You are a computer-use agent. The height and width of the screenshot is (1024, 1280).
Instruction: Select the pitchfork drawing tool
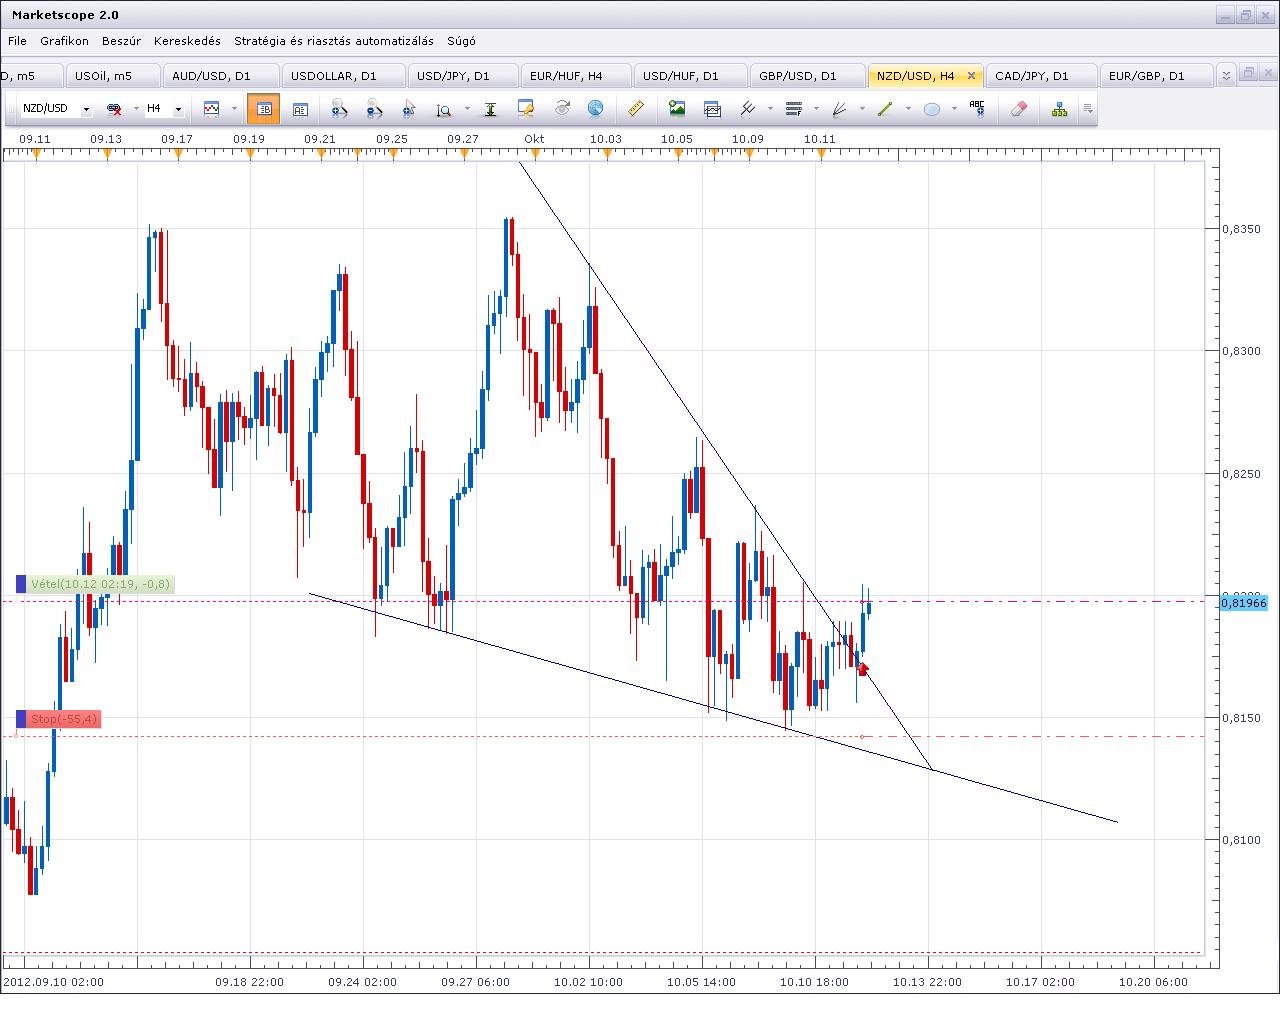tap(749, 108)
